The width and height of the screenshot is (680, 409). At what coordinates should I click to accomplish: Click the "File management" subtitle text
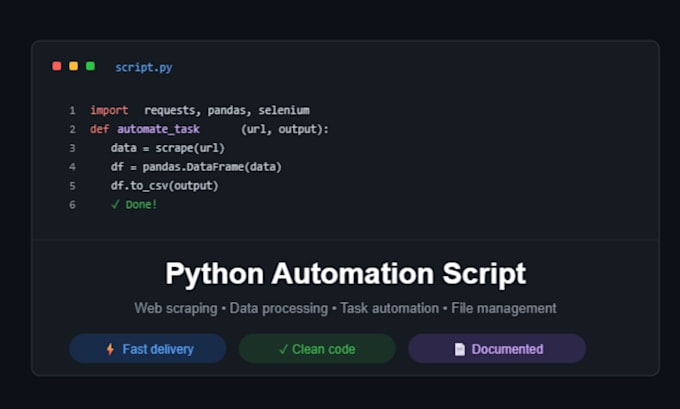pyautogui.click(x=503, y=308)
